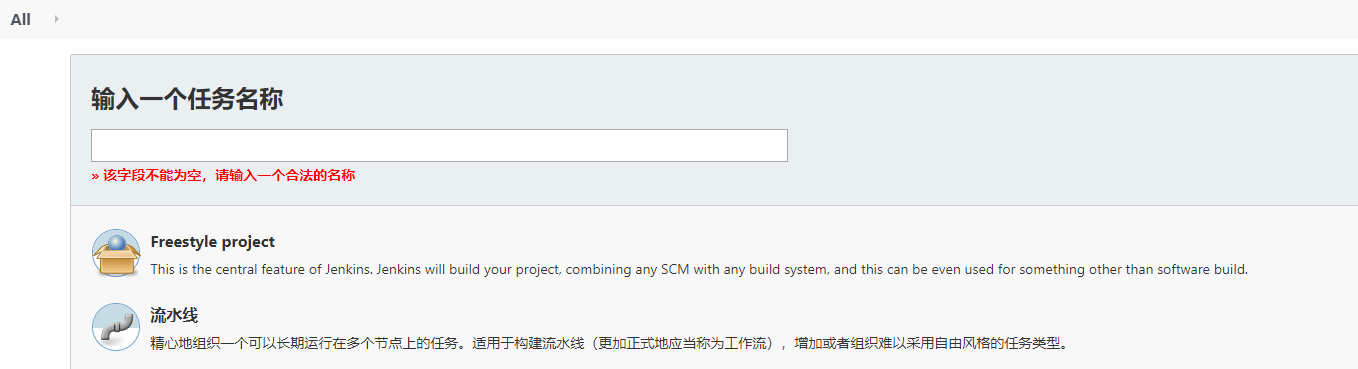
Task: Open the All breadcrumb link
Action: [21, 19]
